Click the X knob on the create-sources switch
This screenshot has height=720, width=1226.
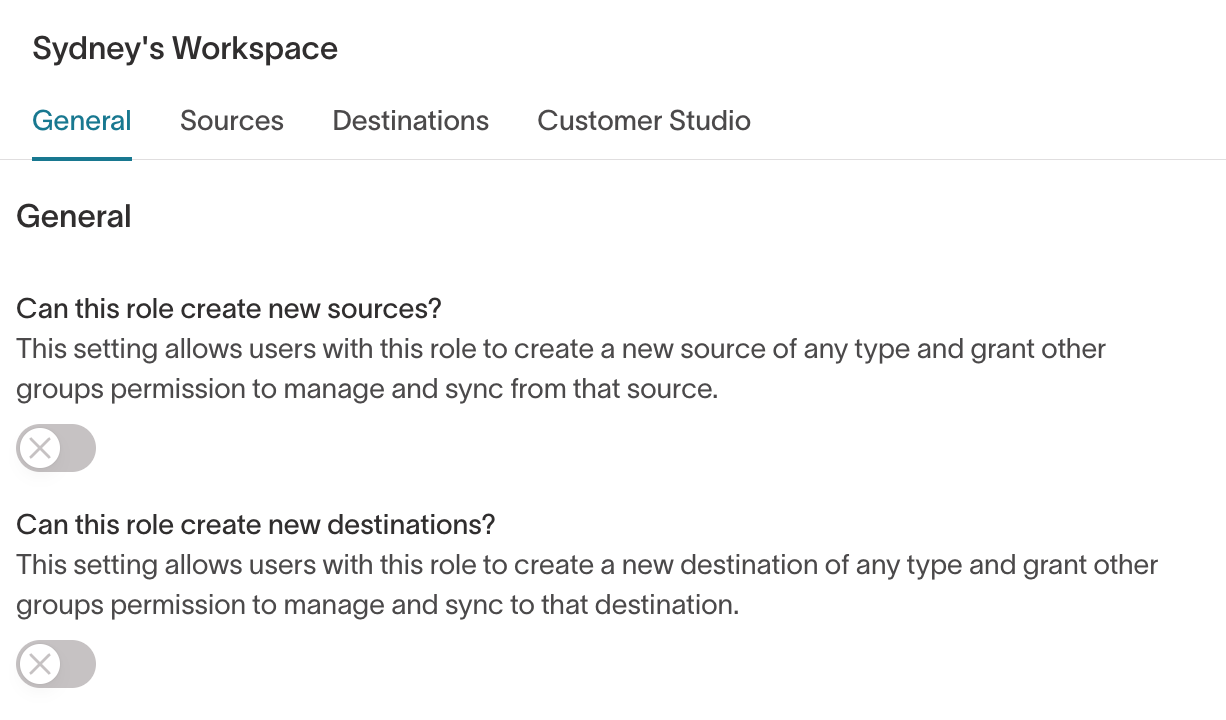[x=40, y=448]
